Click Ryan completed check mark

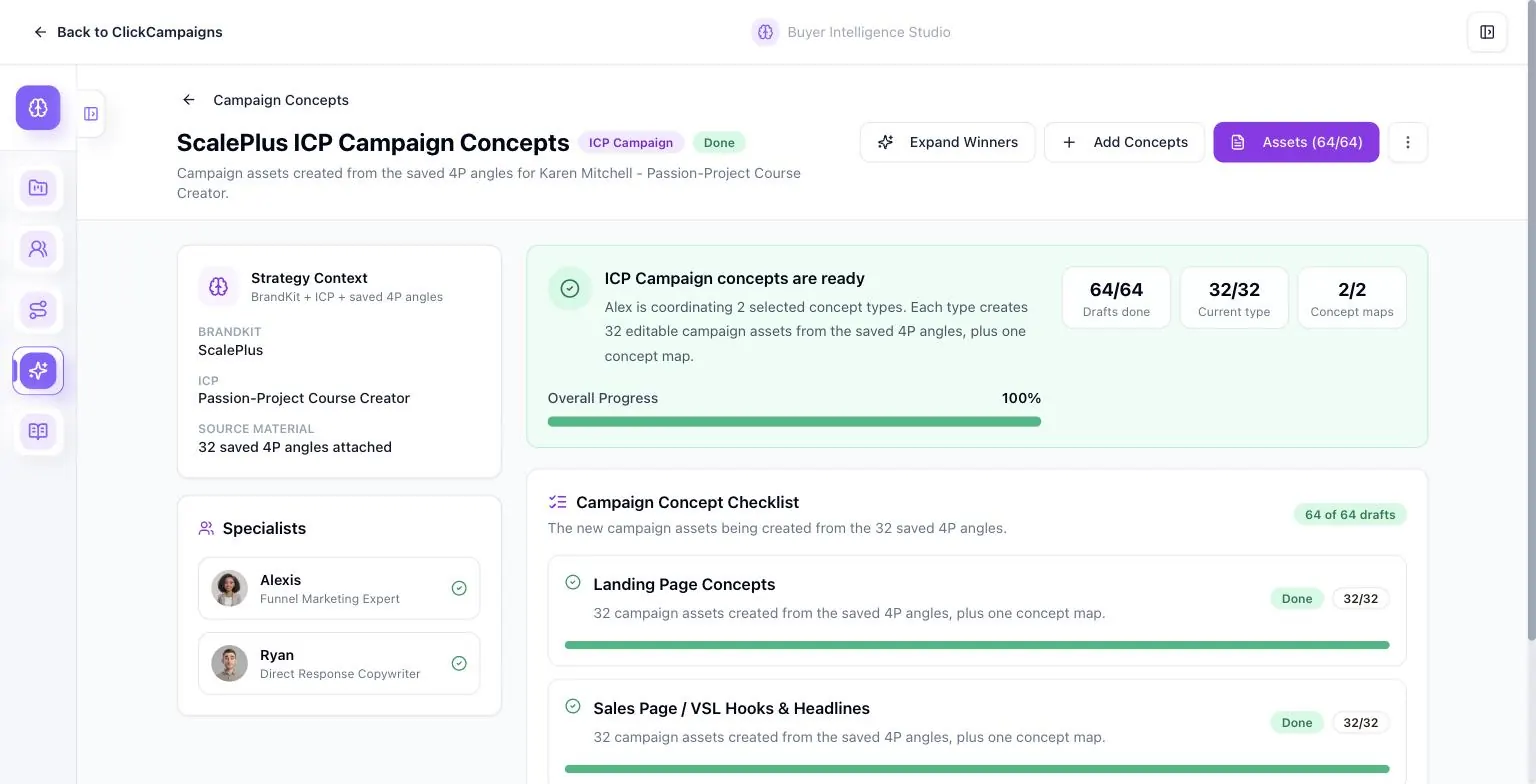(459, 663)
